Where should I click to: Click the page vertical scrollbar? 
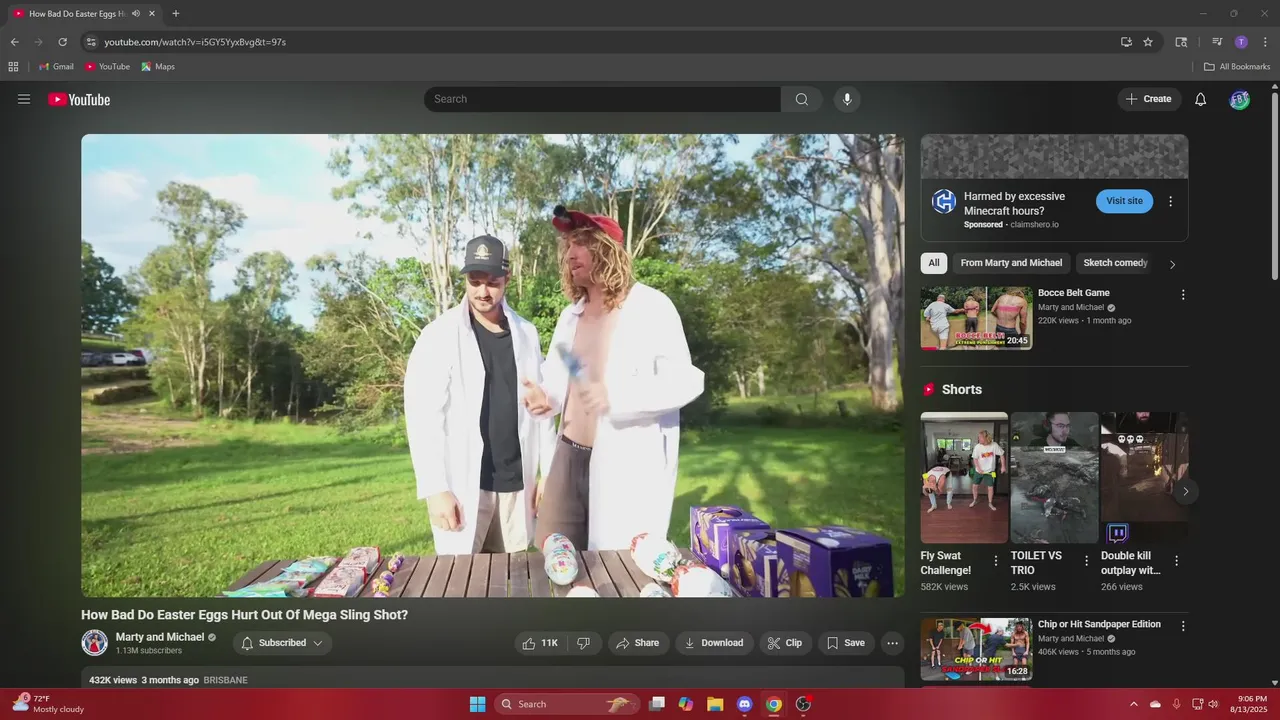(x=1274, y=185)
